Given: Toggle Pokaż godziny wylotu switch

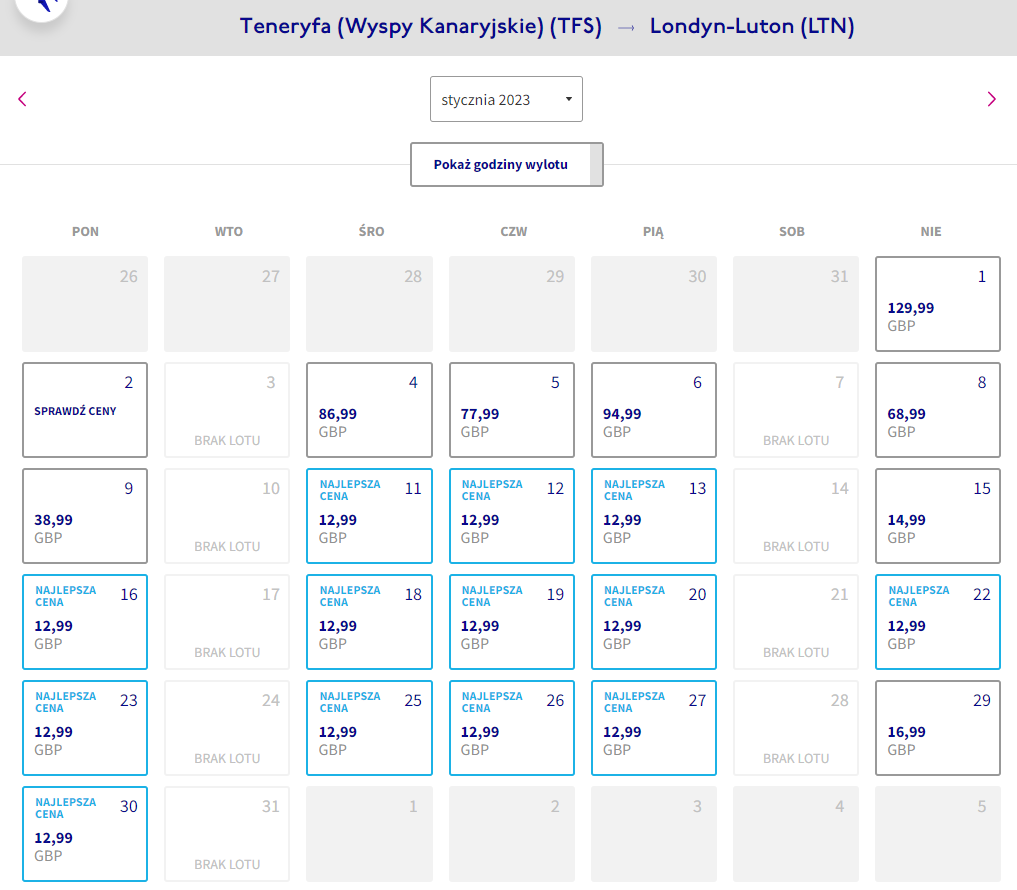Looking at the screenshot, I should (x=507, y=165).
